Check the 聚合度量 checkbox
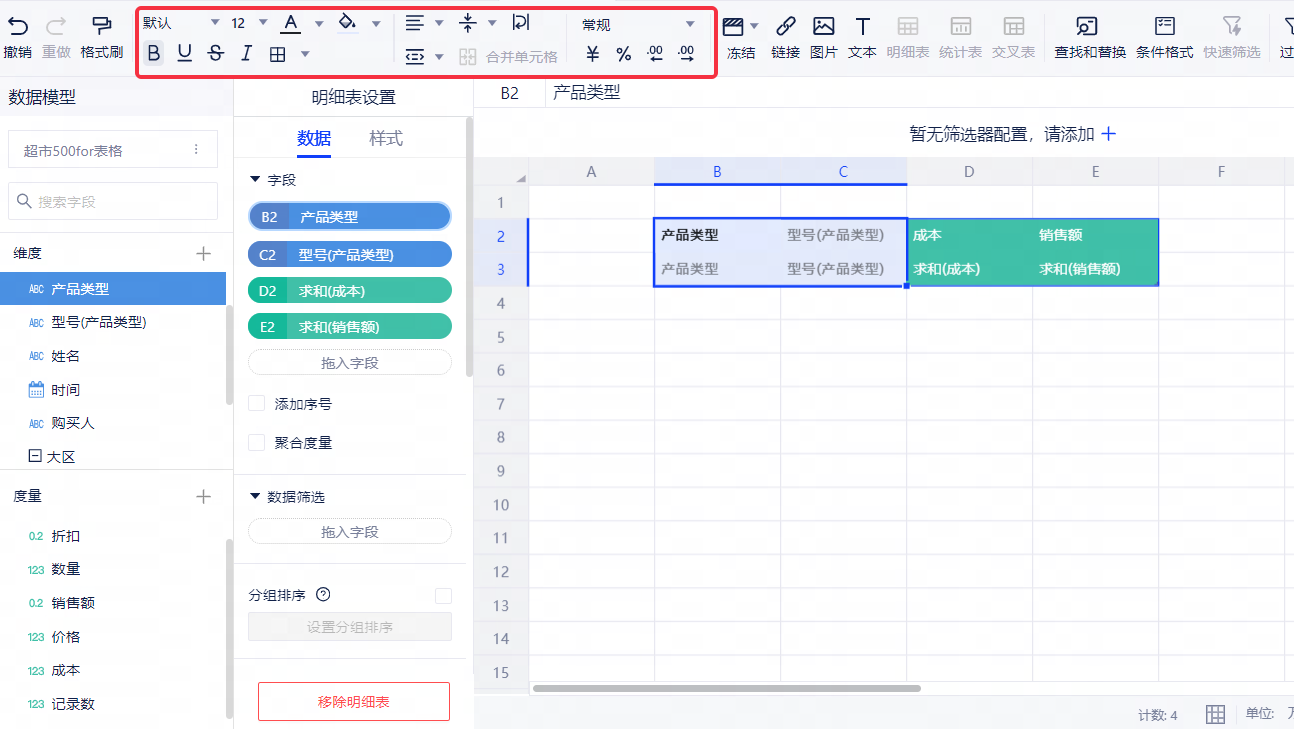 tap(257, 442)
